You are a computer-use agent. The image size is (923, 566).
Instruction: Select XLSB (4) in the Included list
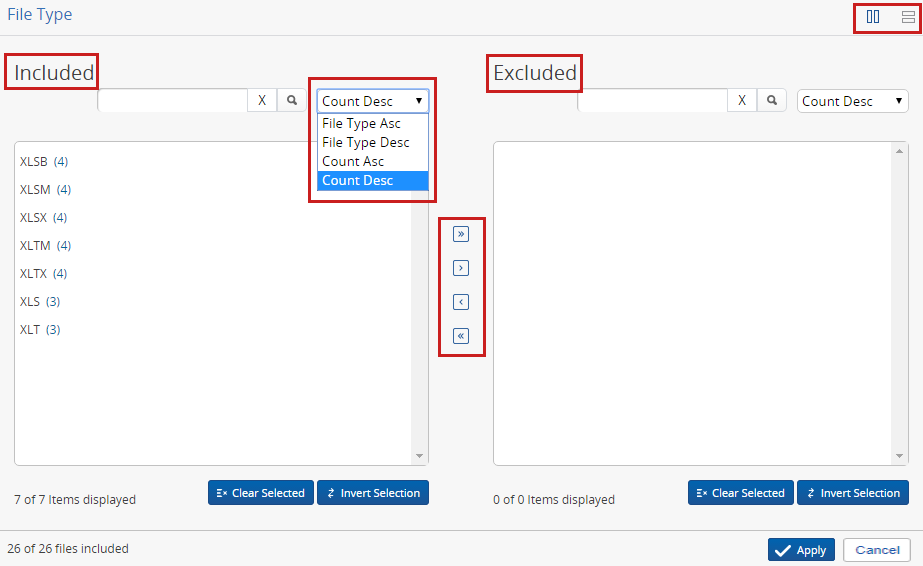click(x=44, y=162)
